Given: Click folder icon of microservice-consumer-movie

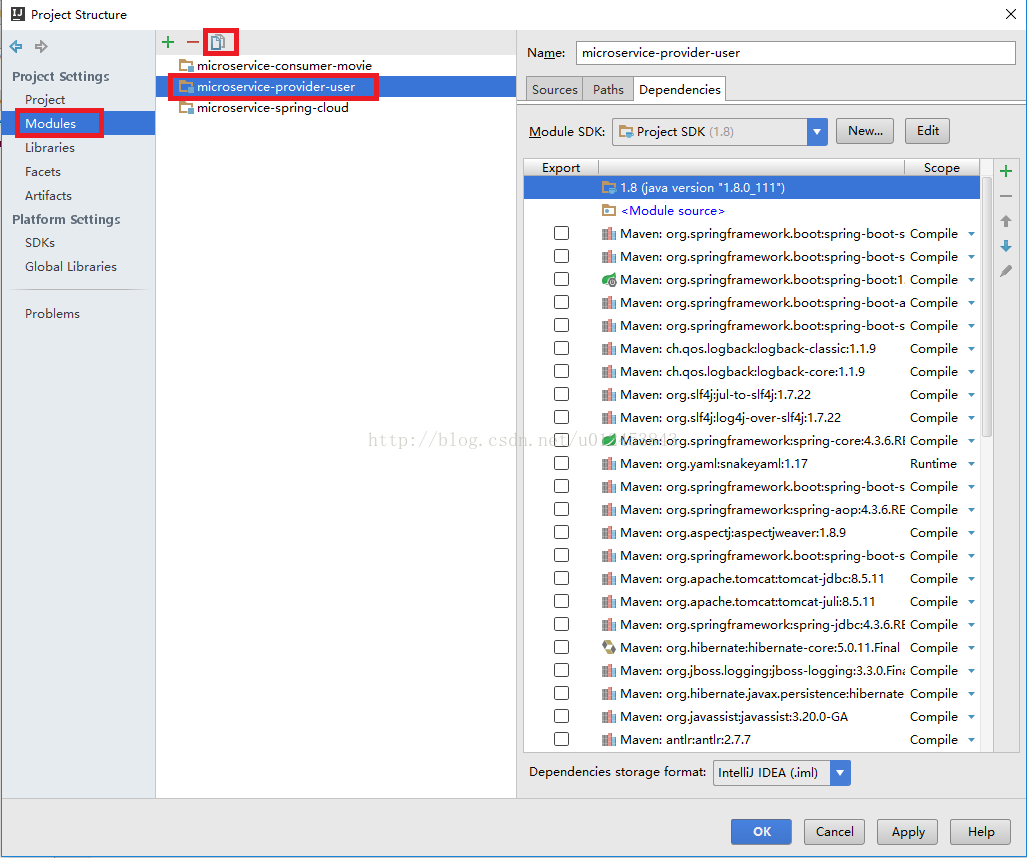Looking at the screenshot, I should coord(186,65).
